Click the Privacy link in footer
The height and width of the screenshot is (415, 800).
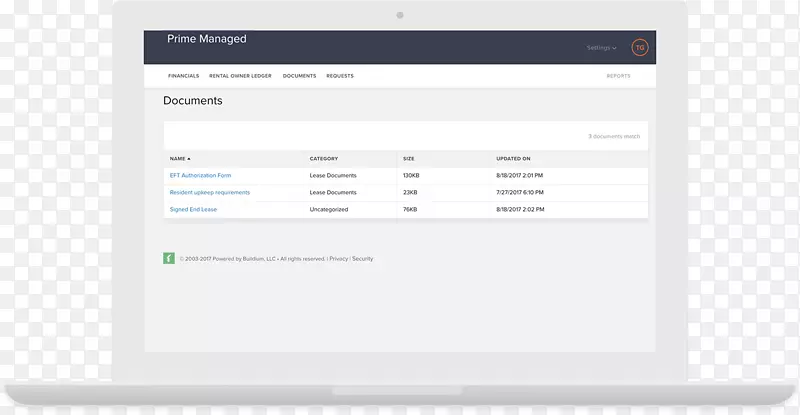(339, 259)
